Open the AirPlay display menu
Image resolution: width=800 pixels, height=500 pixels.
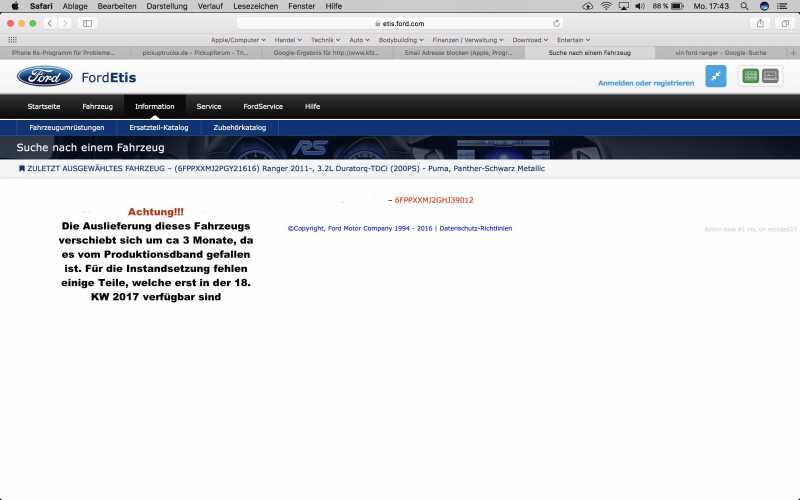(x=623, y=6)
